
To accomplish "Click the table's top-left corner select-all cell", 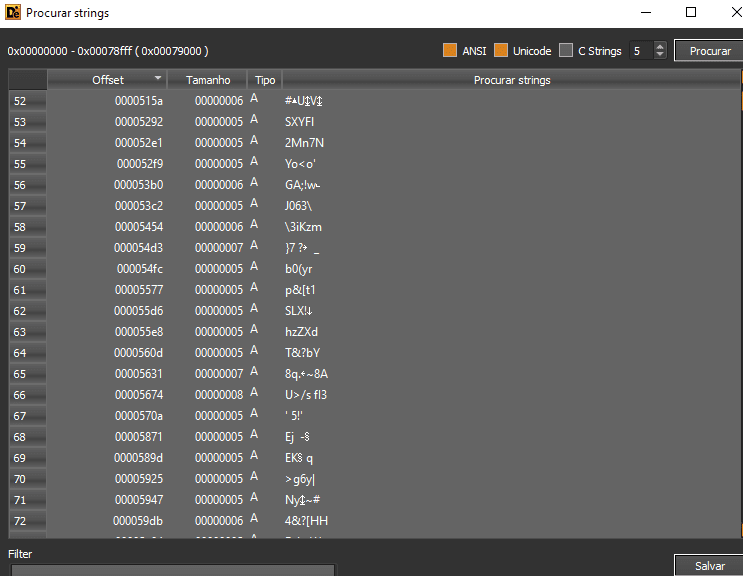I will [x=27, y=80].
